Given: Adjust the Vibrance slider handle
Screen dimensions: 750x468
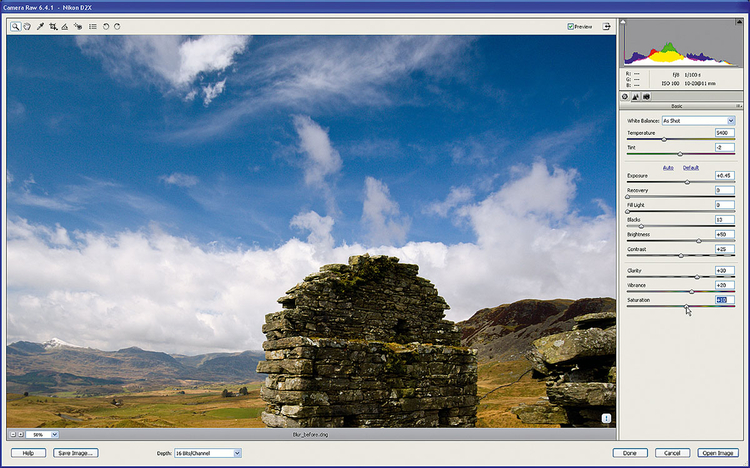Looking at the screenshot, I should [x=692, y=291].
